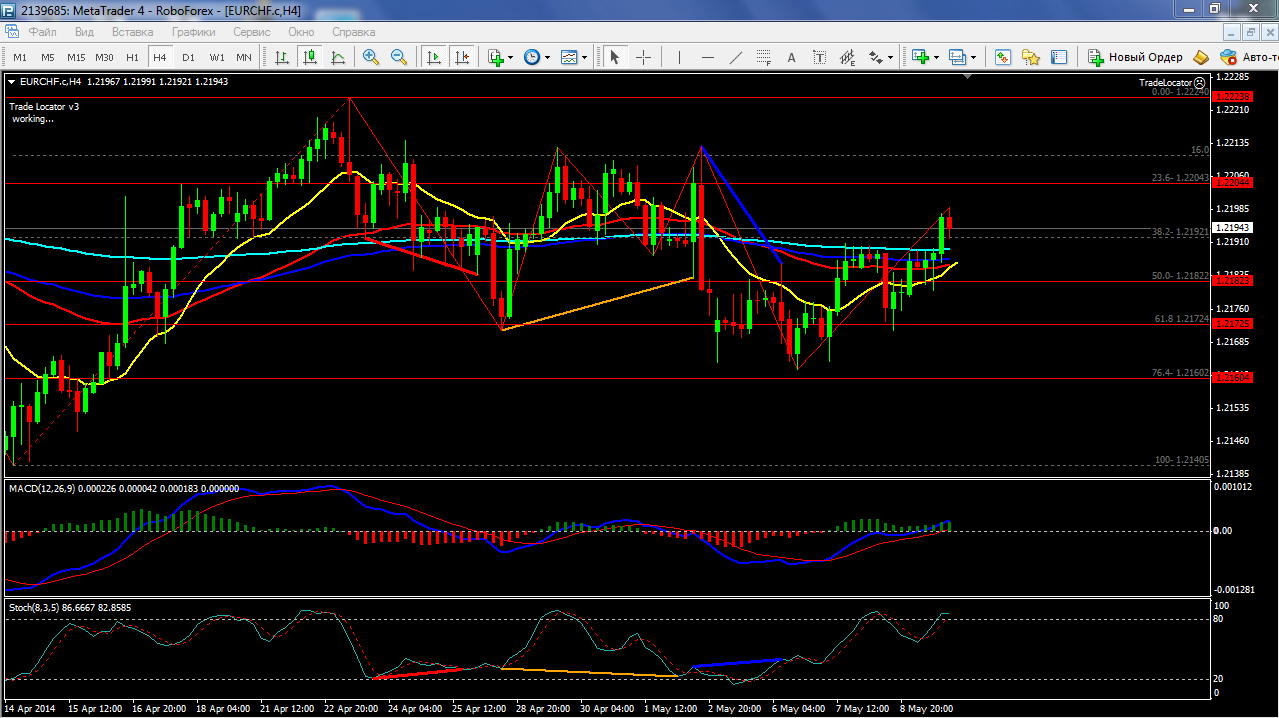The width and height of the screenshot is (1279, 718).
Task: Open the Графики menu
Action: click(x=193, y=31)
